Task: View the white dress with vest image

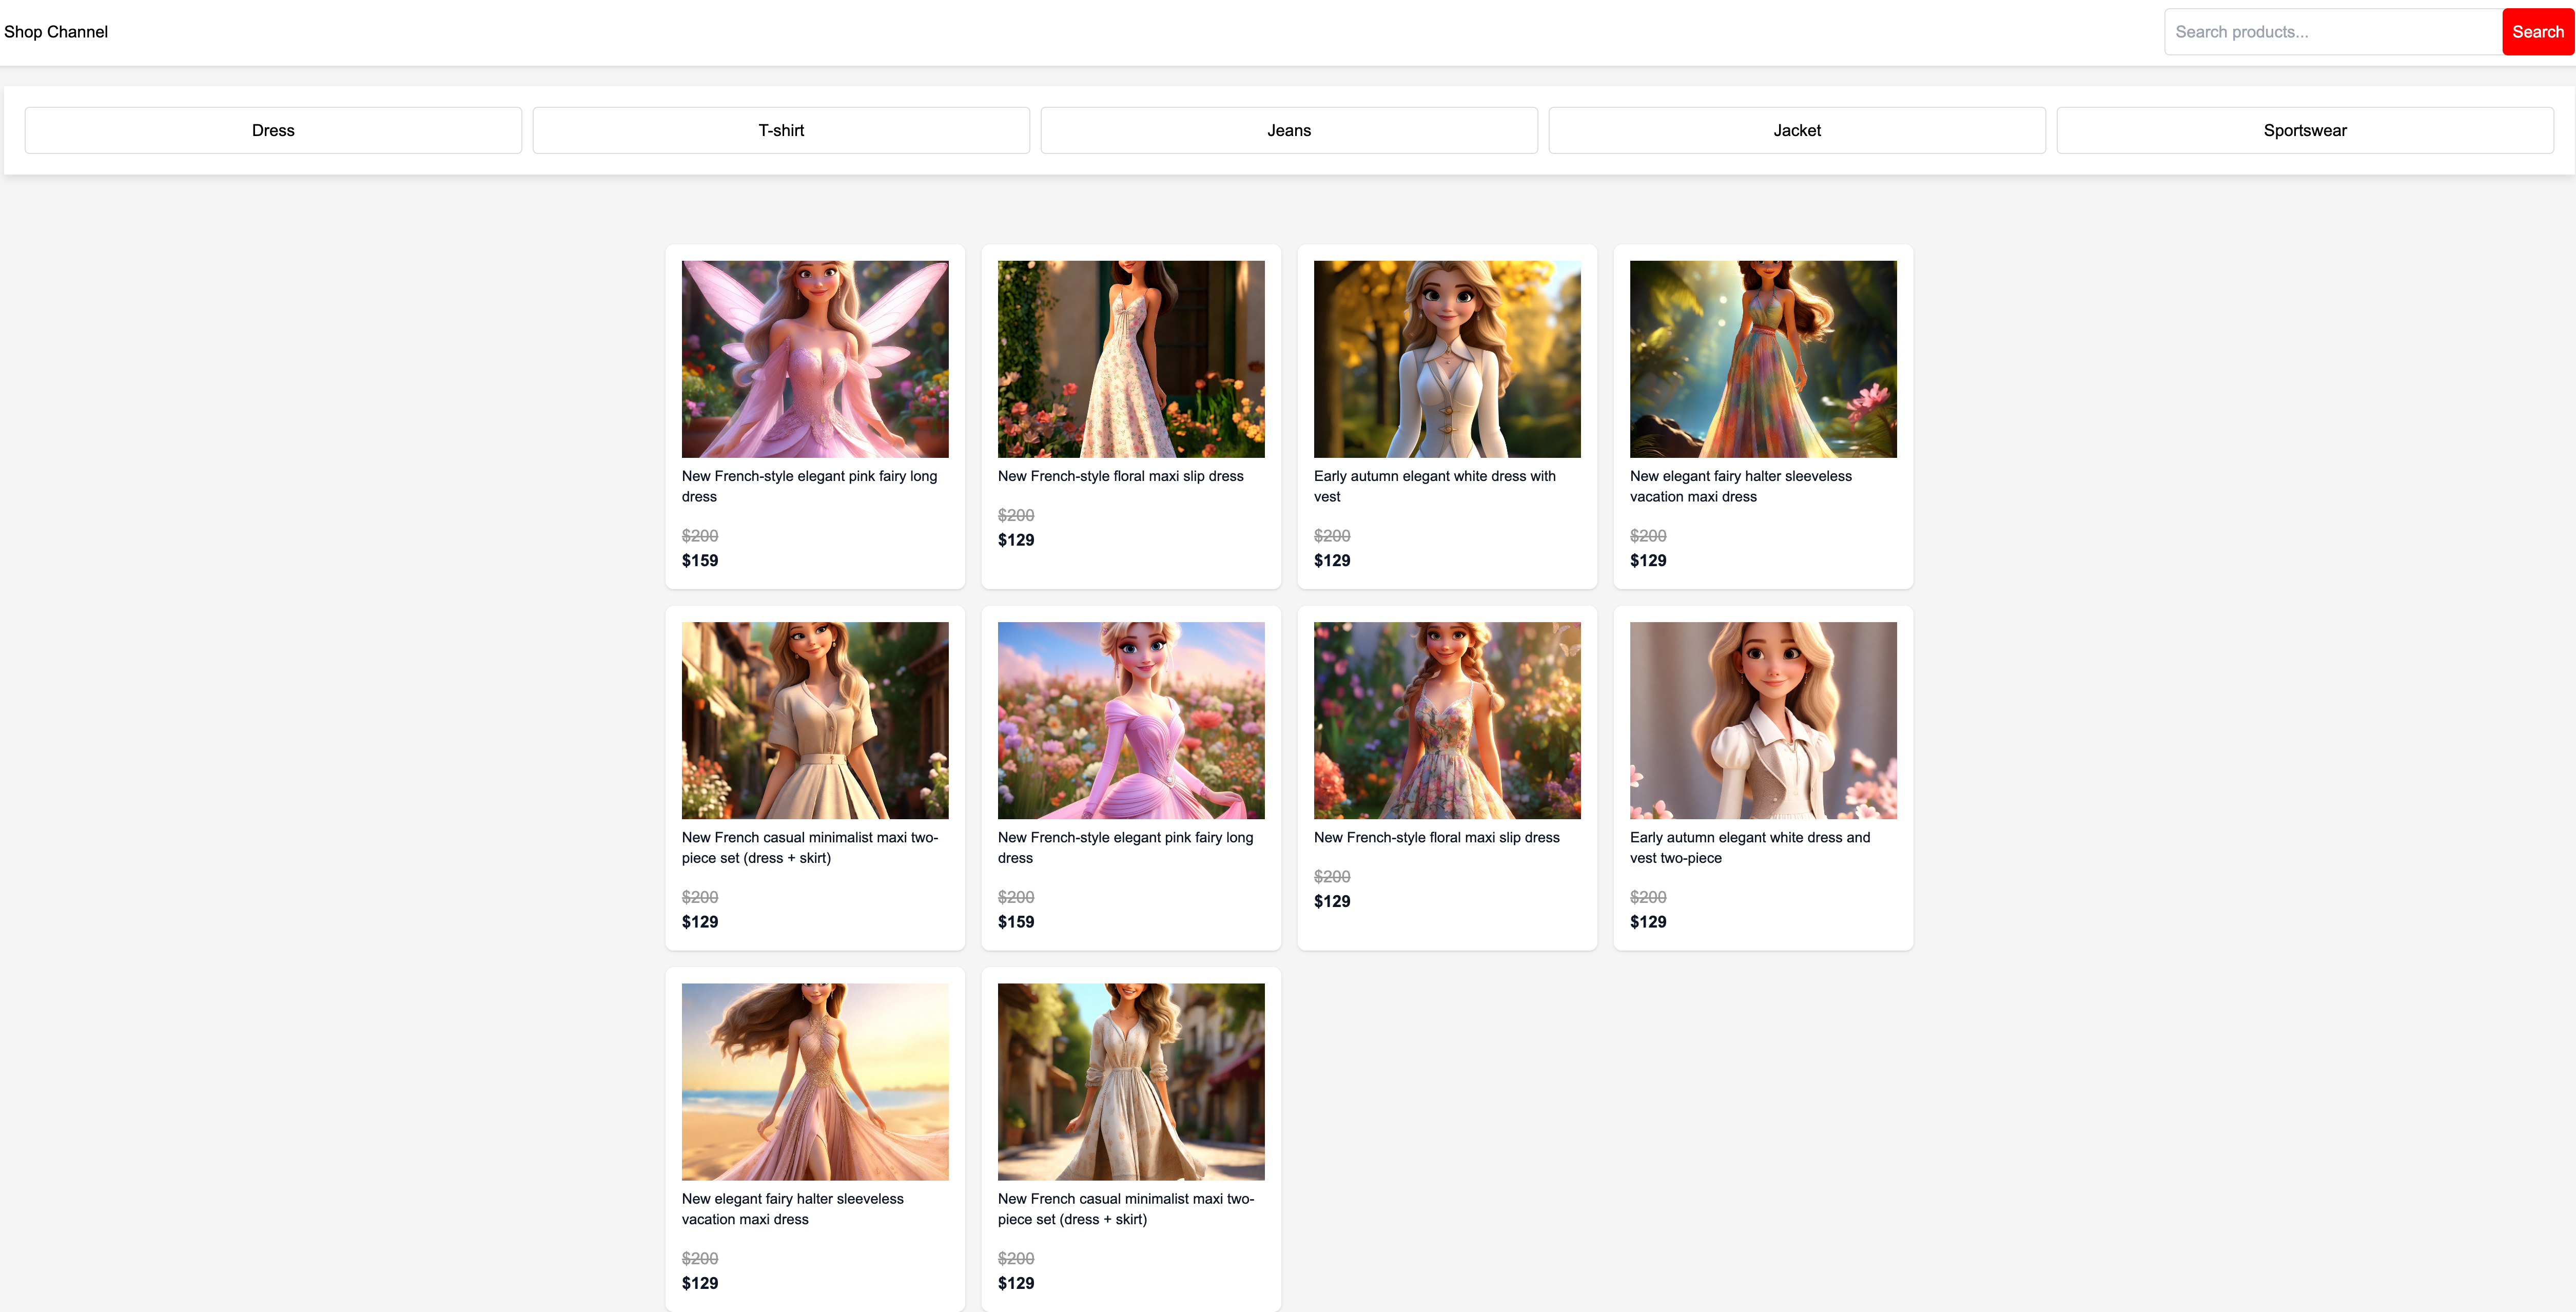Action: 1447,359
